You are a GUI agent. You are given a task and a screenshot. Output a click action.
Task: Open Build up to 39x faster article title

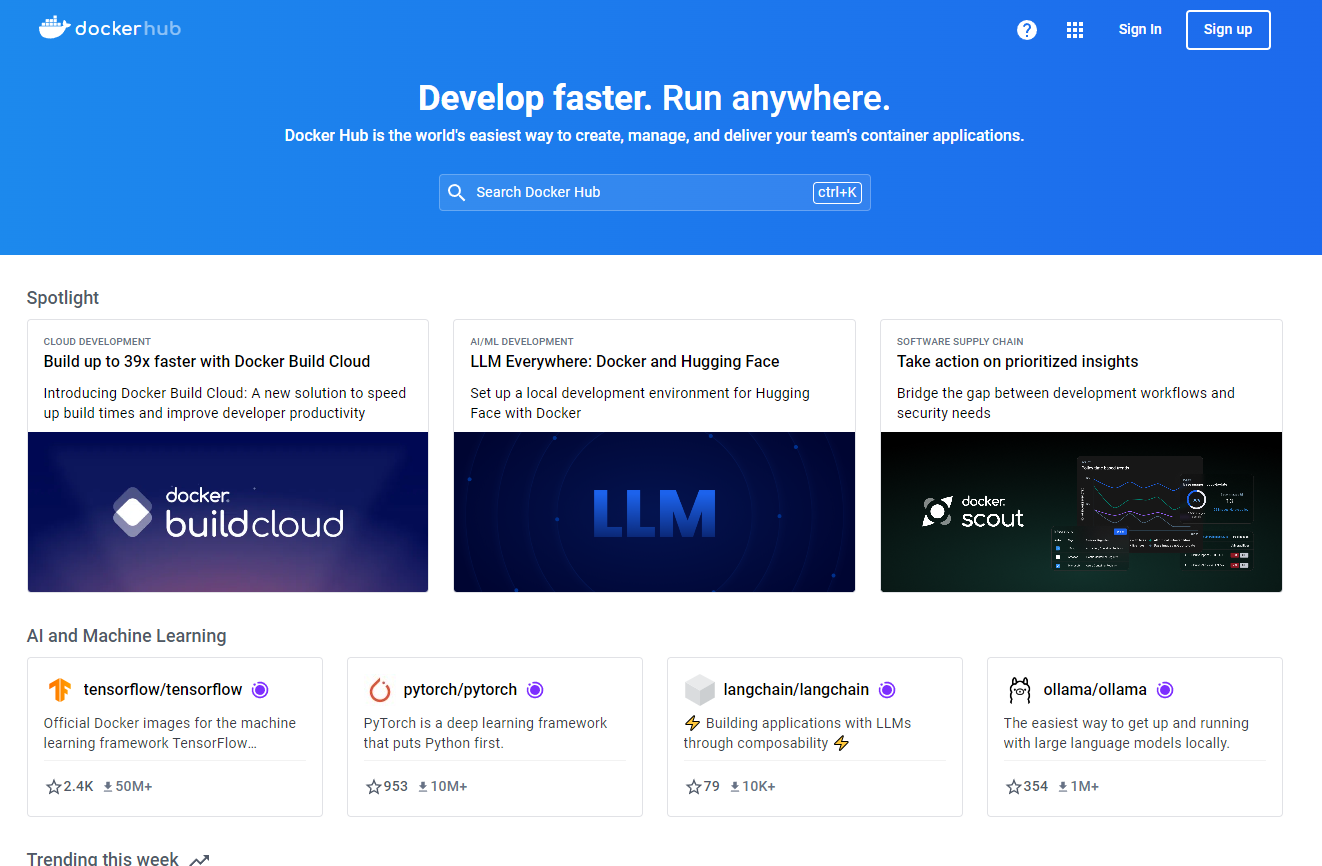(207, 362)
